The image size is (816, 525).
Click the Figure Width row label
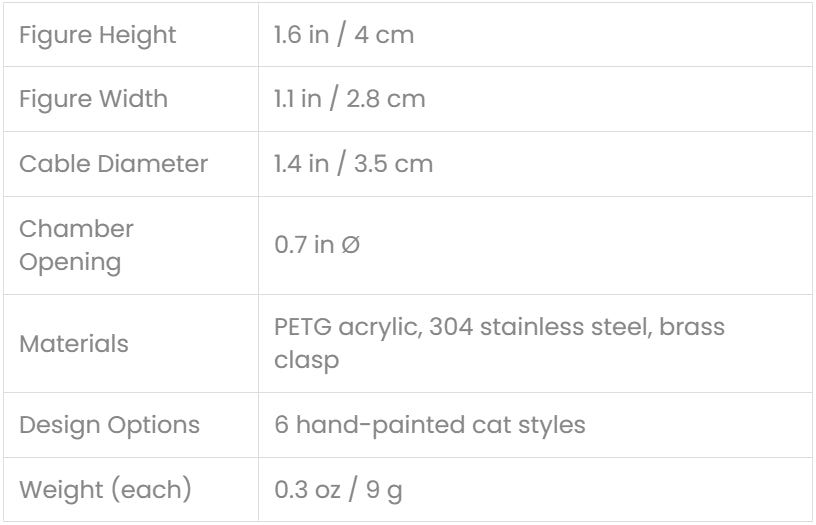tap(94, 99)
